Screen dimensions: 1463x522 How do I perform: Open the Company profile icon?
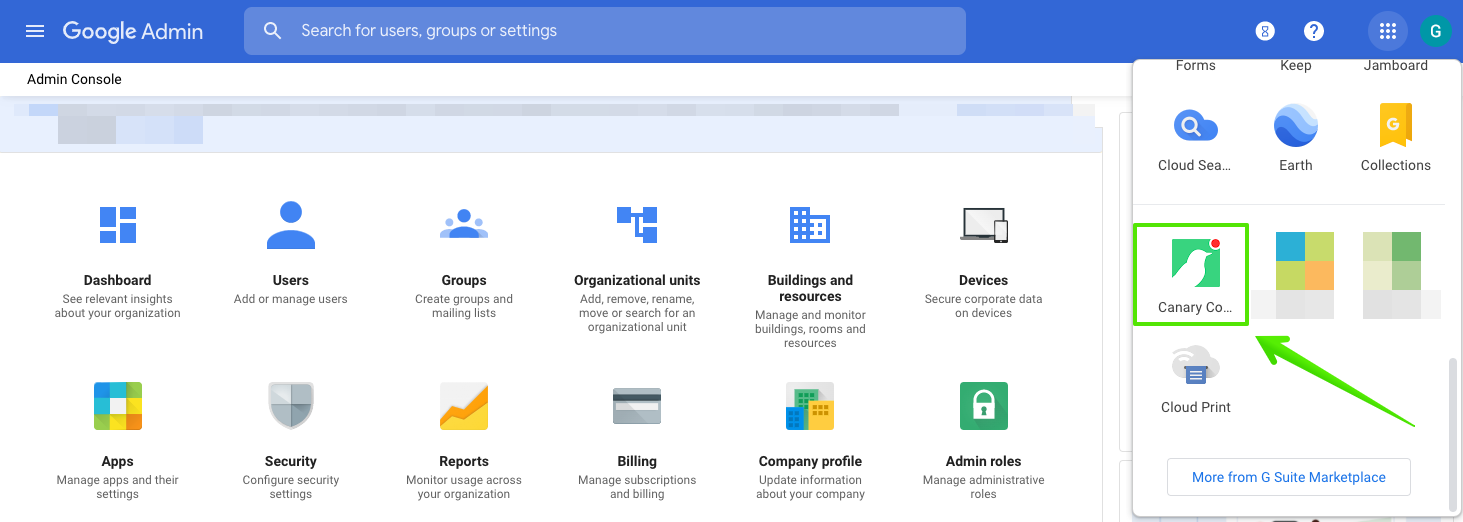click(810, 406)
